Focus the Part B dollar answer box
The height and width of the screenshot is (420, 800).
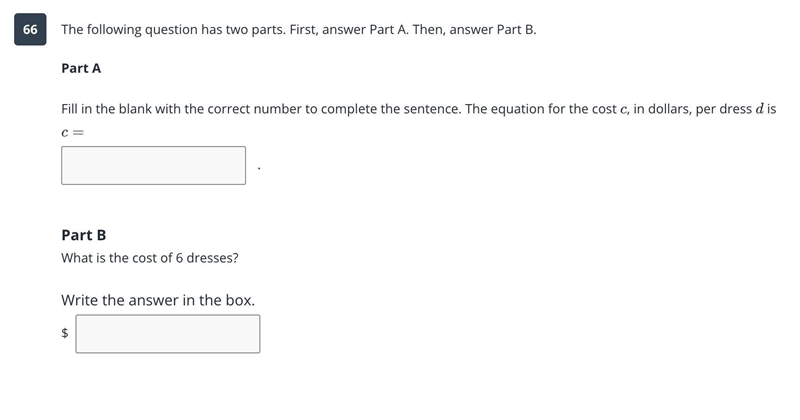[168, 334]
